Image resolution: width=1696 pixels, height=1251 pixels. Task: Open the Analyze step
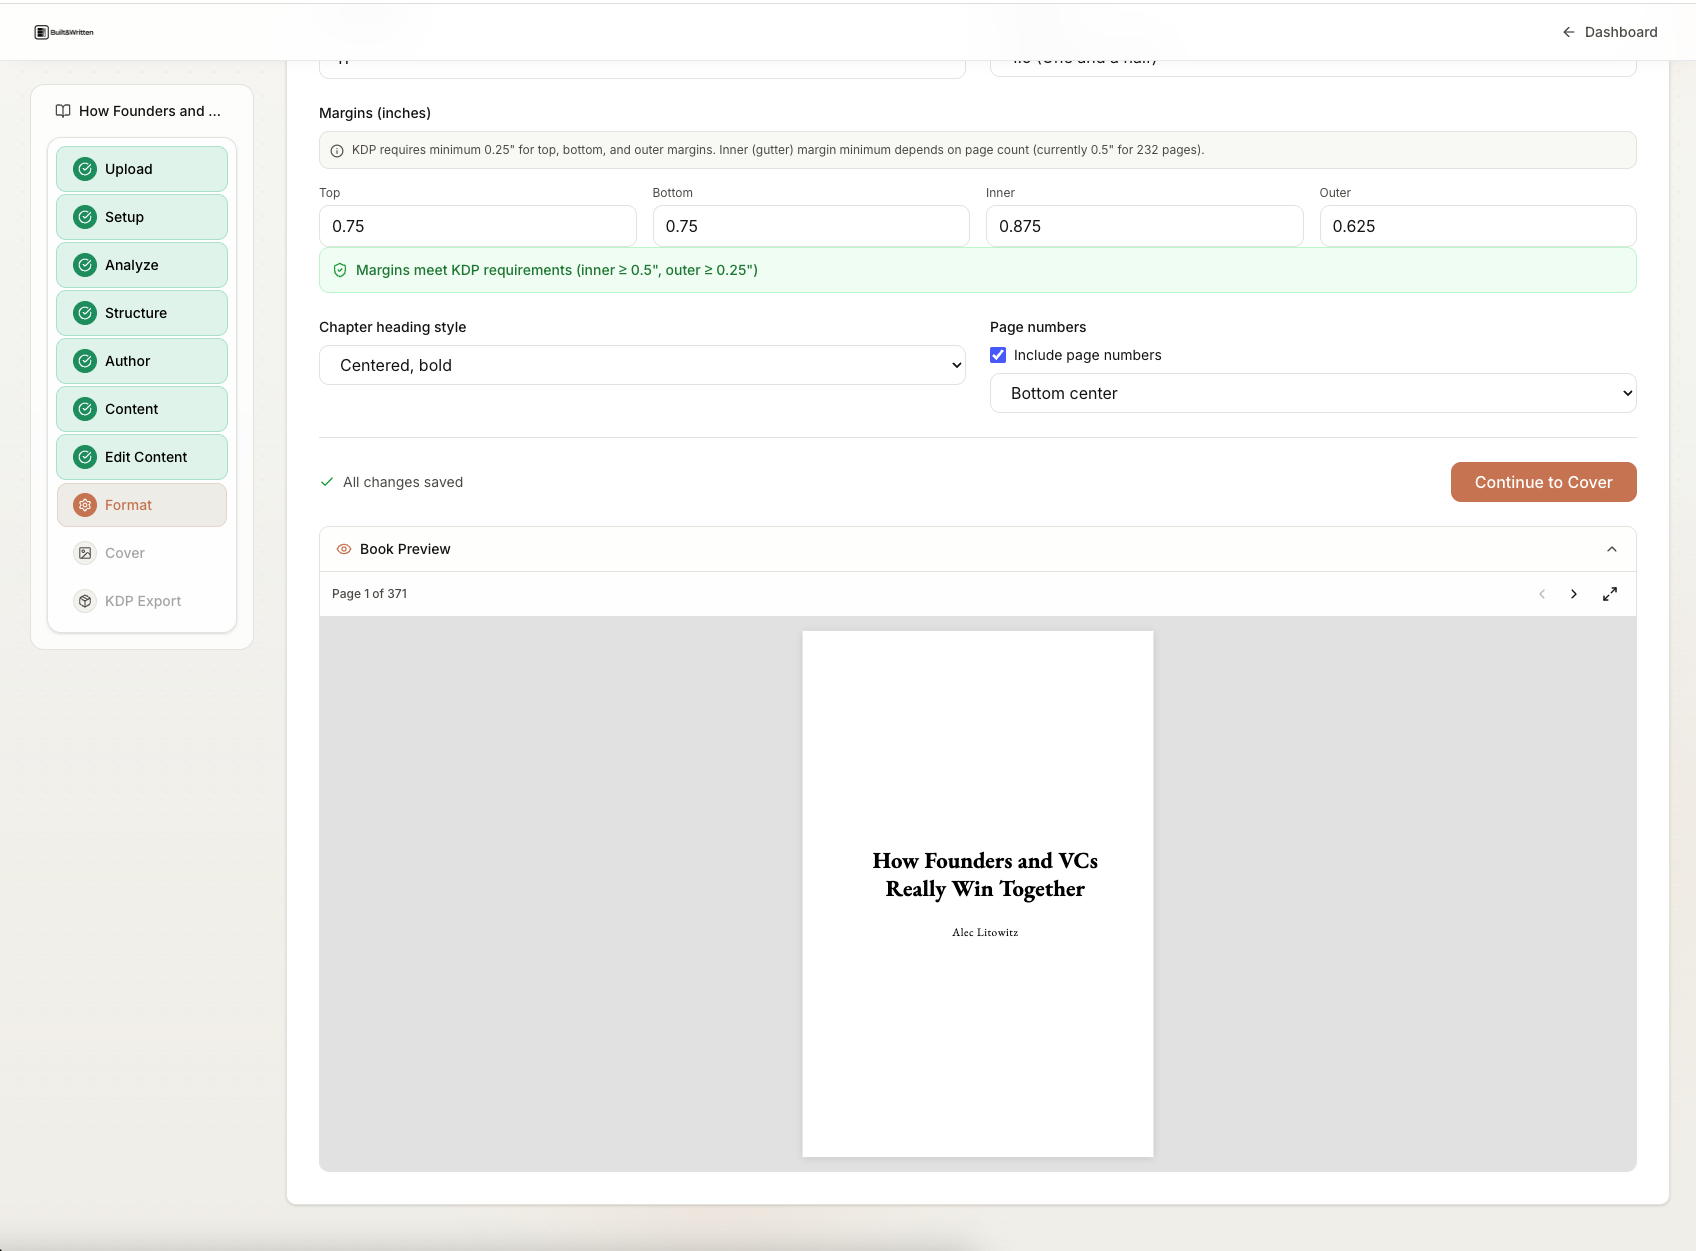point(142,265)
